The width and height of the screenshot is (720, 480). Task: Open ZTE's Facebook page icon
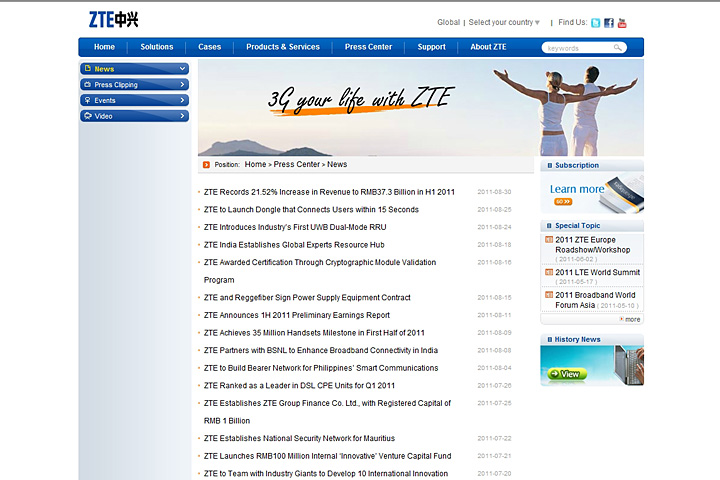coord(609,23)
